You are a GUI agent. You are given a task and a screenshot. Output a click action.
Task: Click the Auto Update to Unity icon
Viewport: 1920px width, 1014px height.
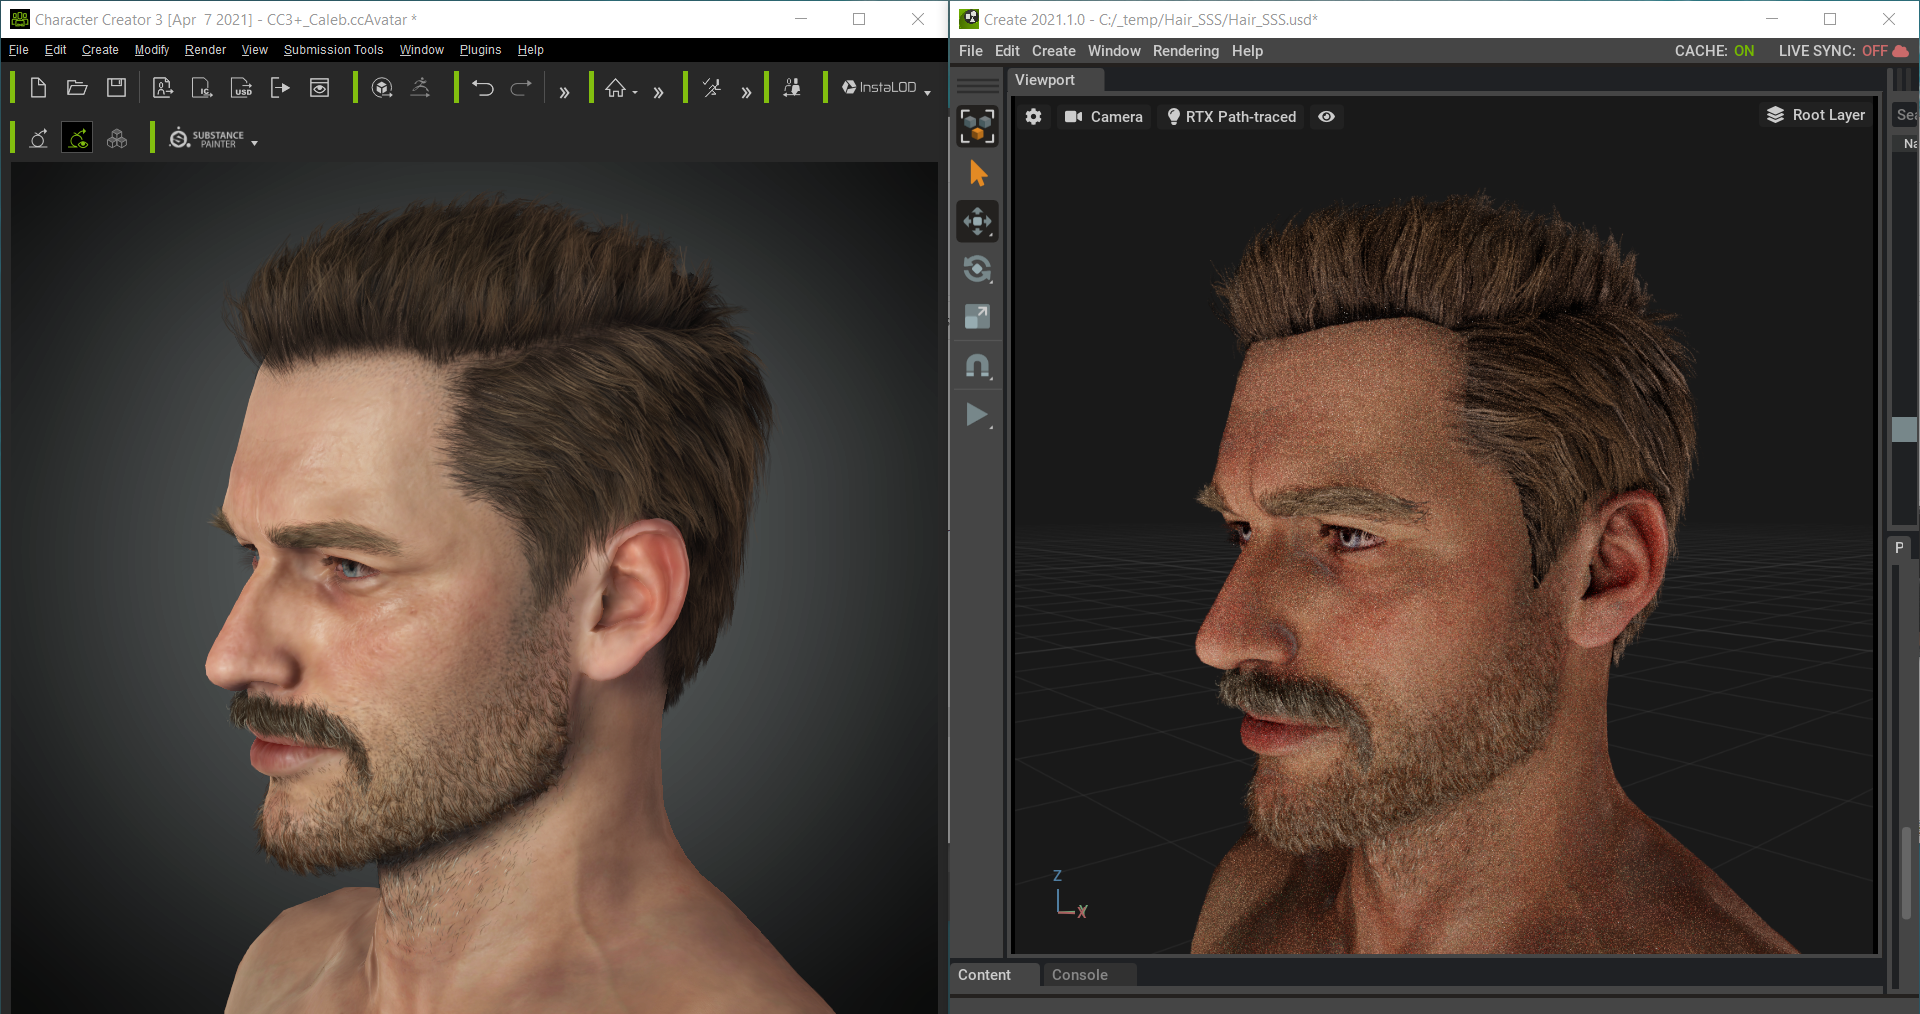pyautogui.click(x=39, y=138)
